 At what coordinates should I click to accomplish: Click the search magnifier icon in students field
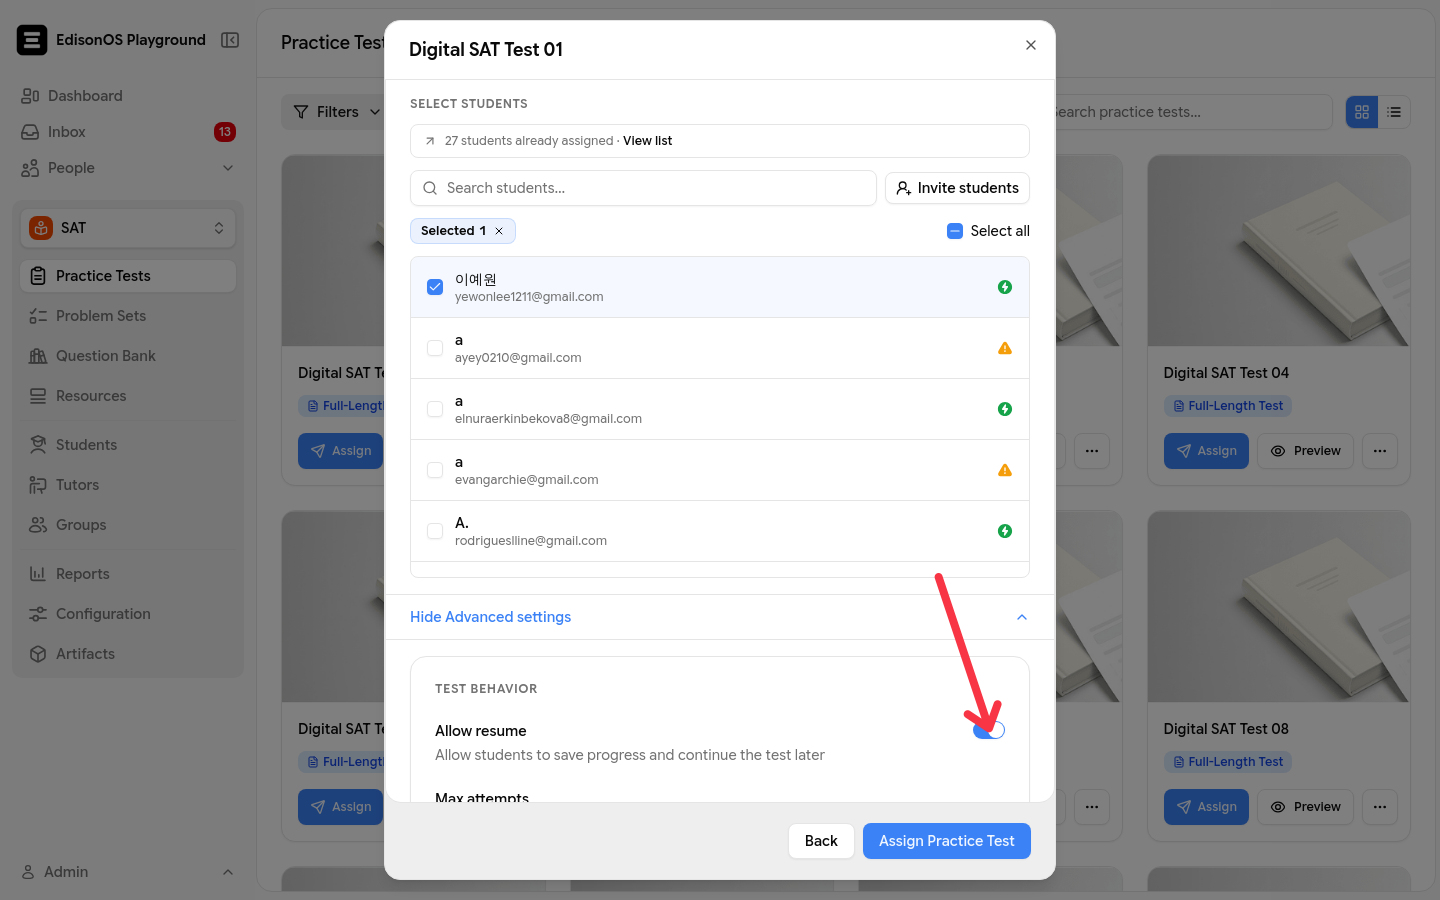(x=430, y=188)
